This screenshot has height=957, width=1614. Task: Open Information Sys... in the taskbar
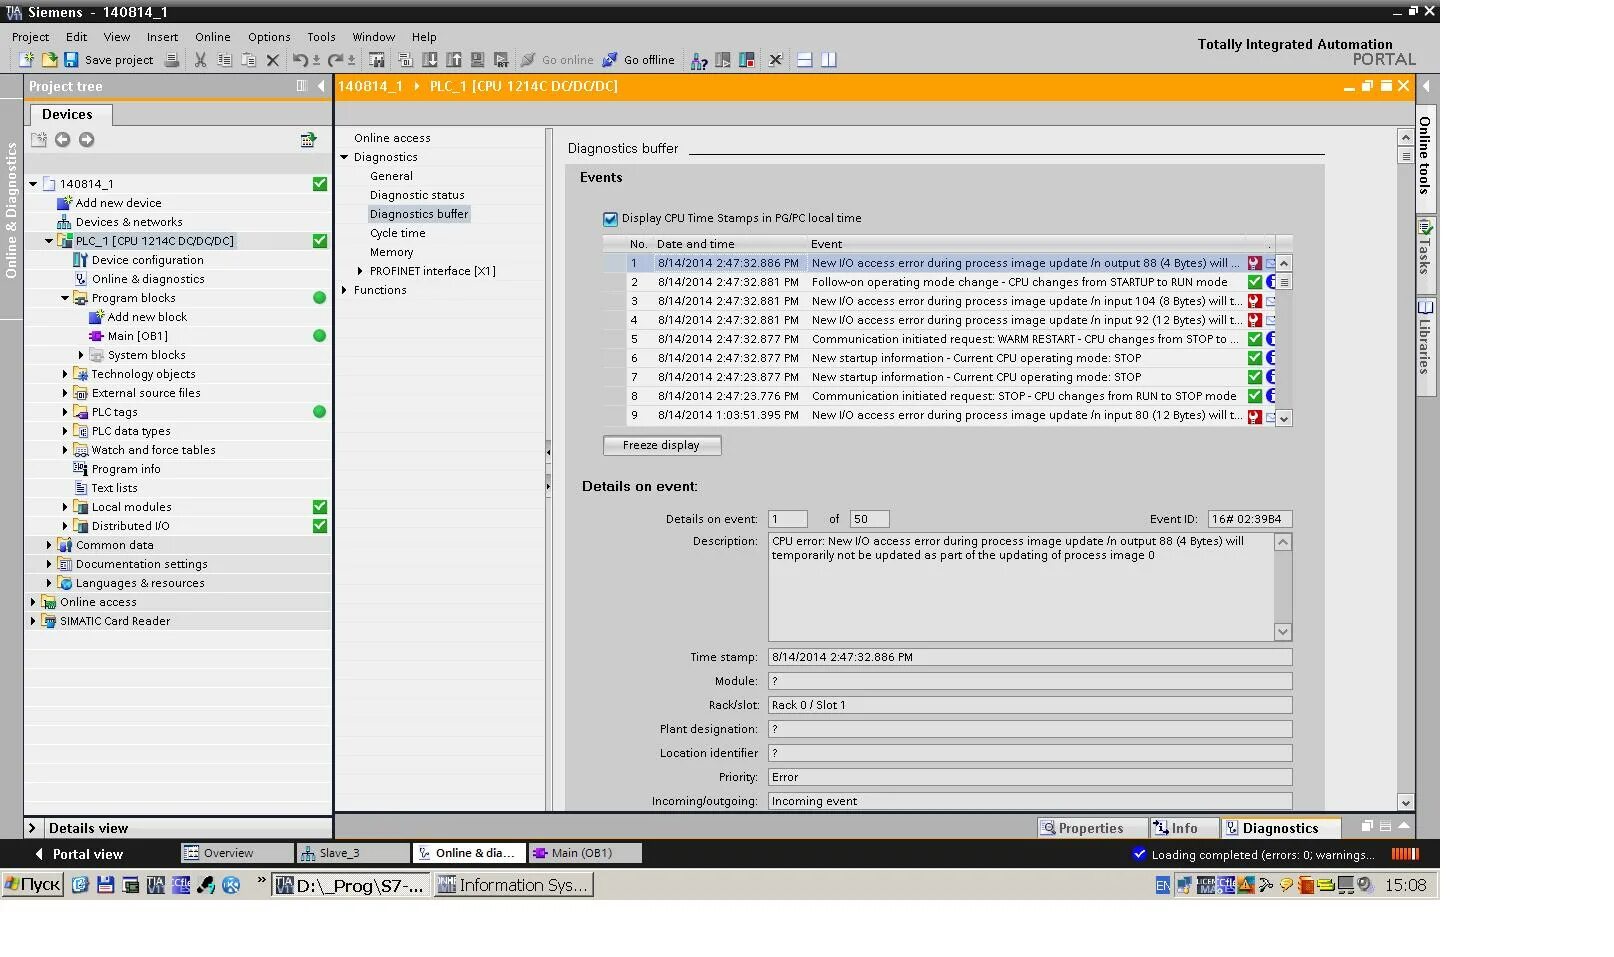click(513, 885)
